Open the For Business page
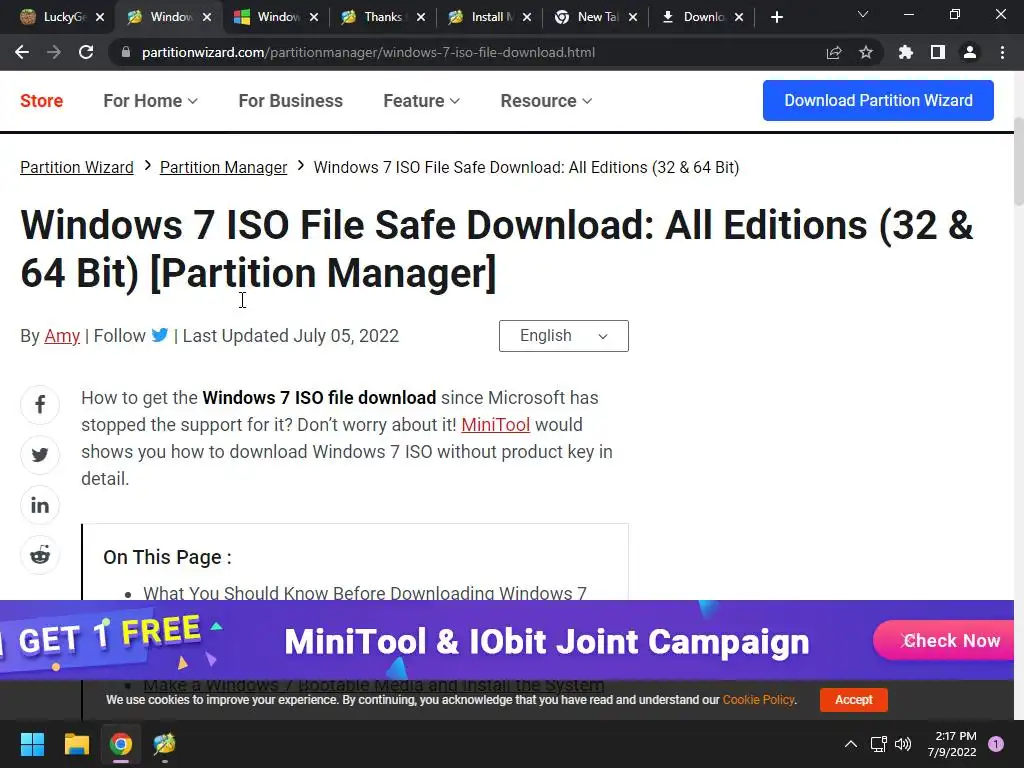Image resolution: width=1024 pixels, height=768 pixels. (x=291, y=101)
